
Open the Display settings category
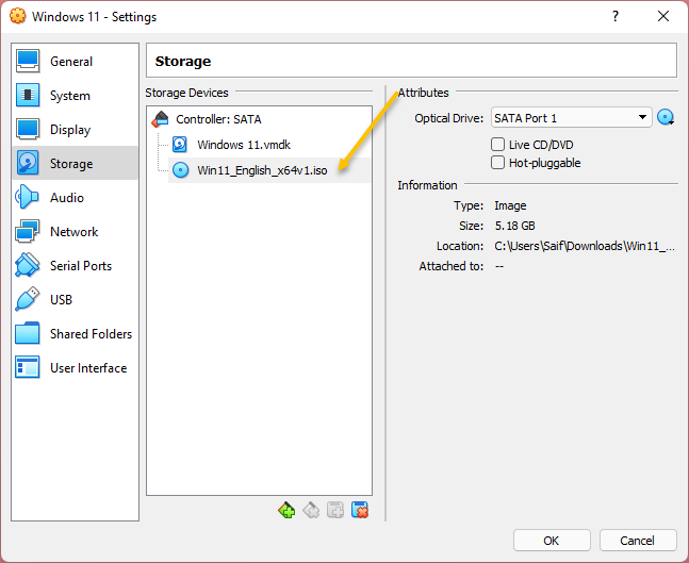point(75,129)
